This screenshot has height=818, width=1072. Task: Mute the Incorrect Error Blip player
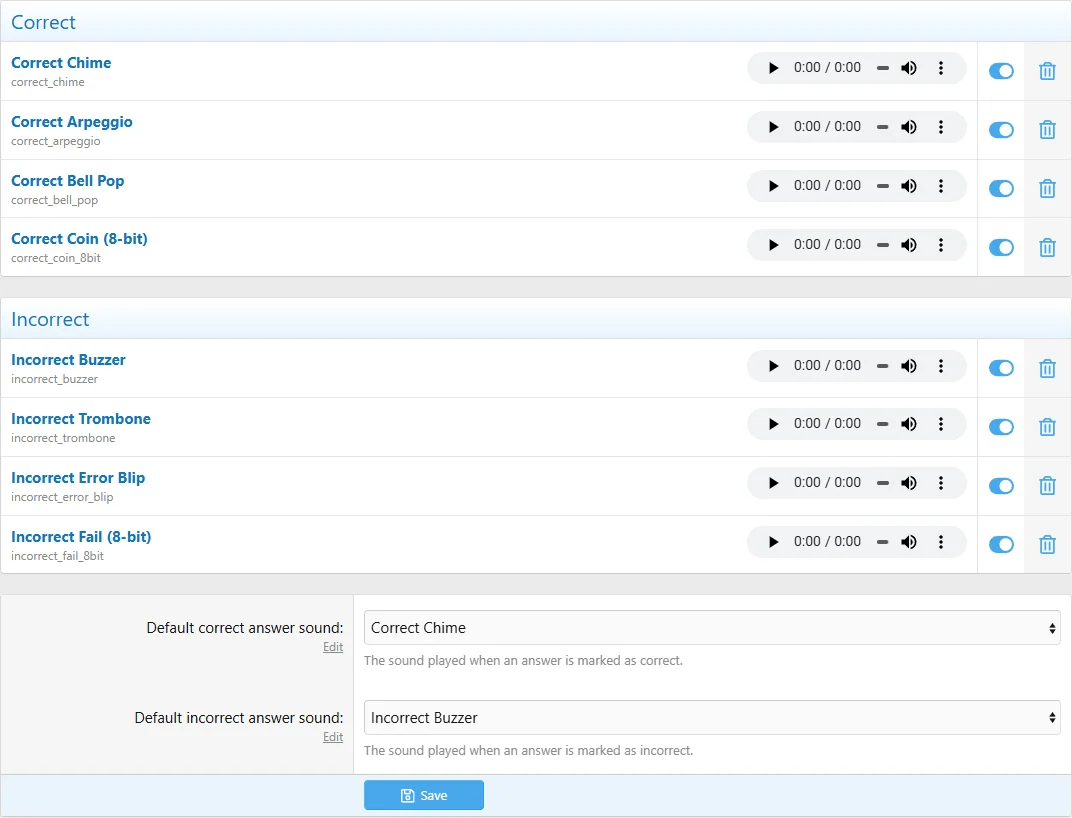pos(909,483)
